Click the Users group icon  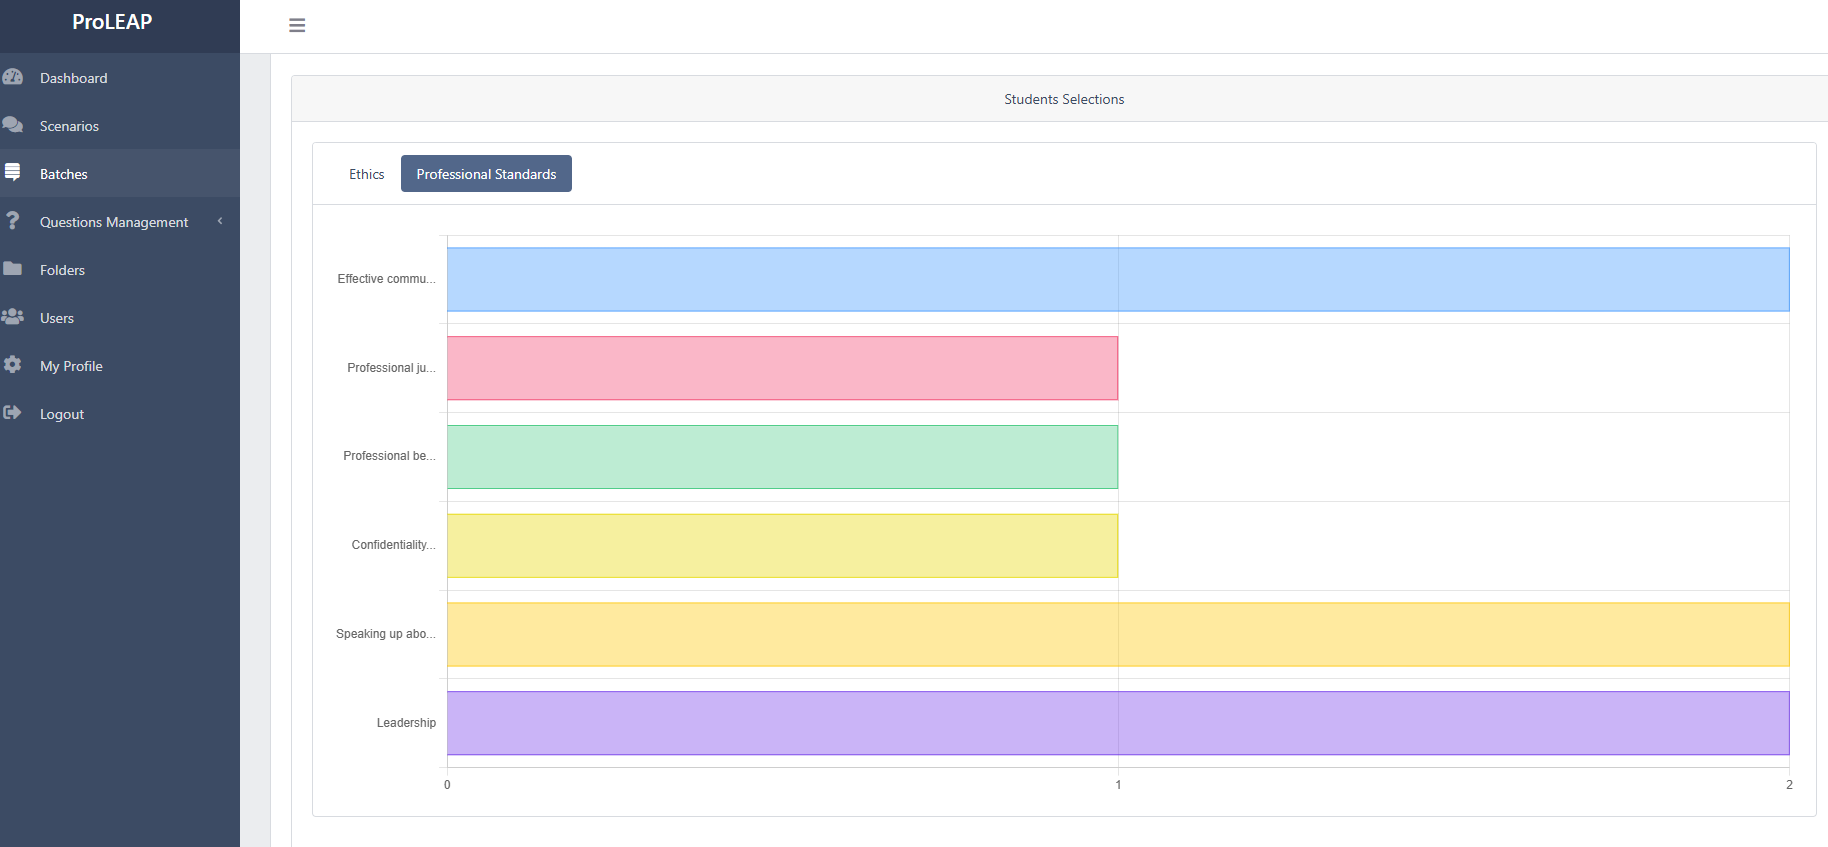pos(13,317)
